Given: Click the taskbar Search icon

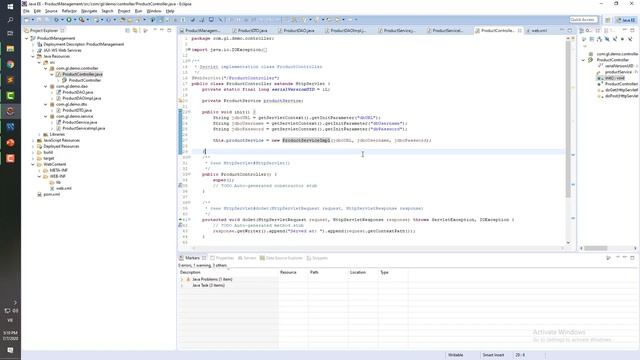Looking at the screenshot, I should [10, 20].
